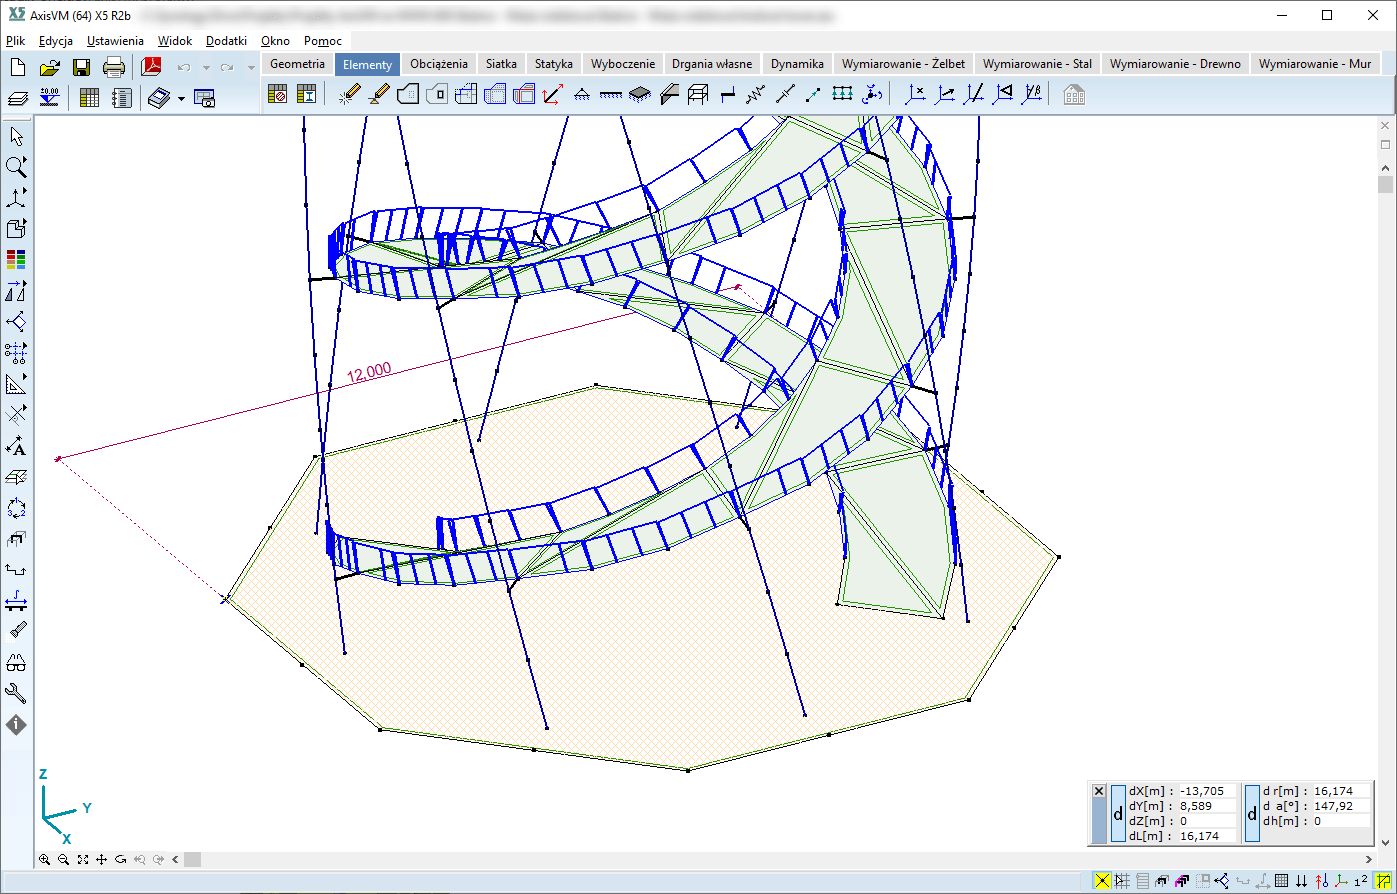Close the coordinate panel with X button

(1099, 791)
